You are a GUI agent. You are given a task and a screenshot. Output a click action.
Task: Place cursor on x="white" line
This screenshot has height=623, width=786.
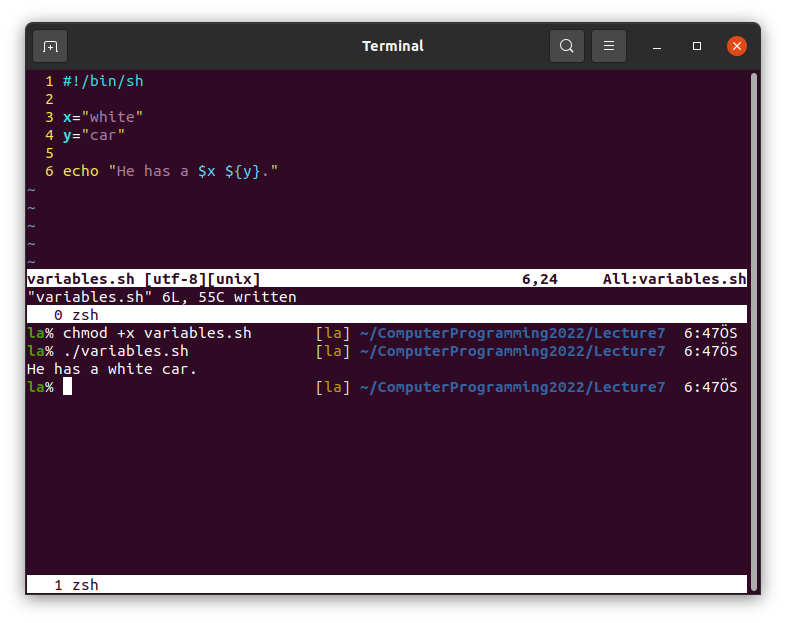(x=103, y=117)
